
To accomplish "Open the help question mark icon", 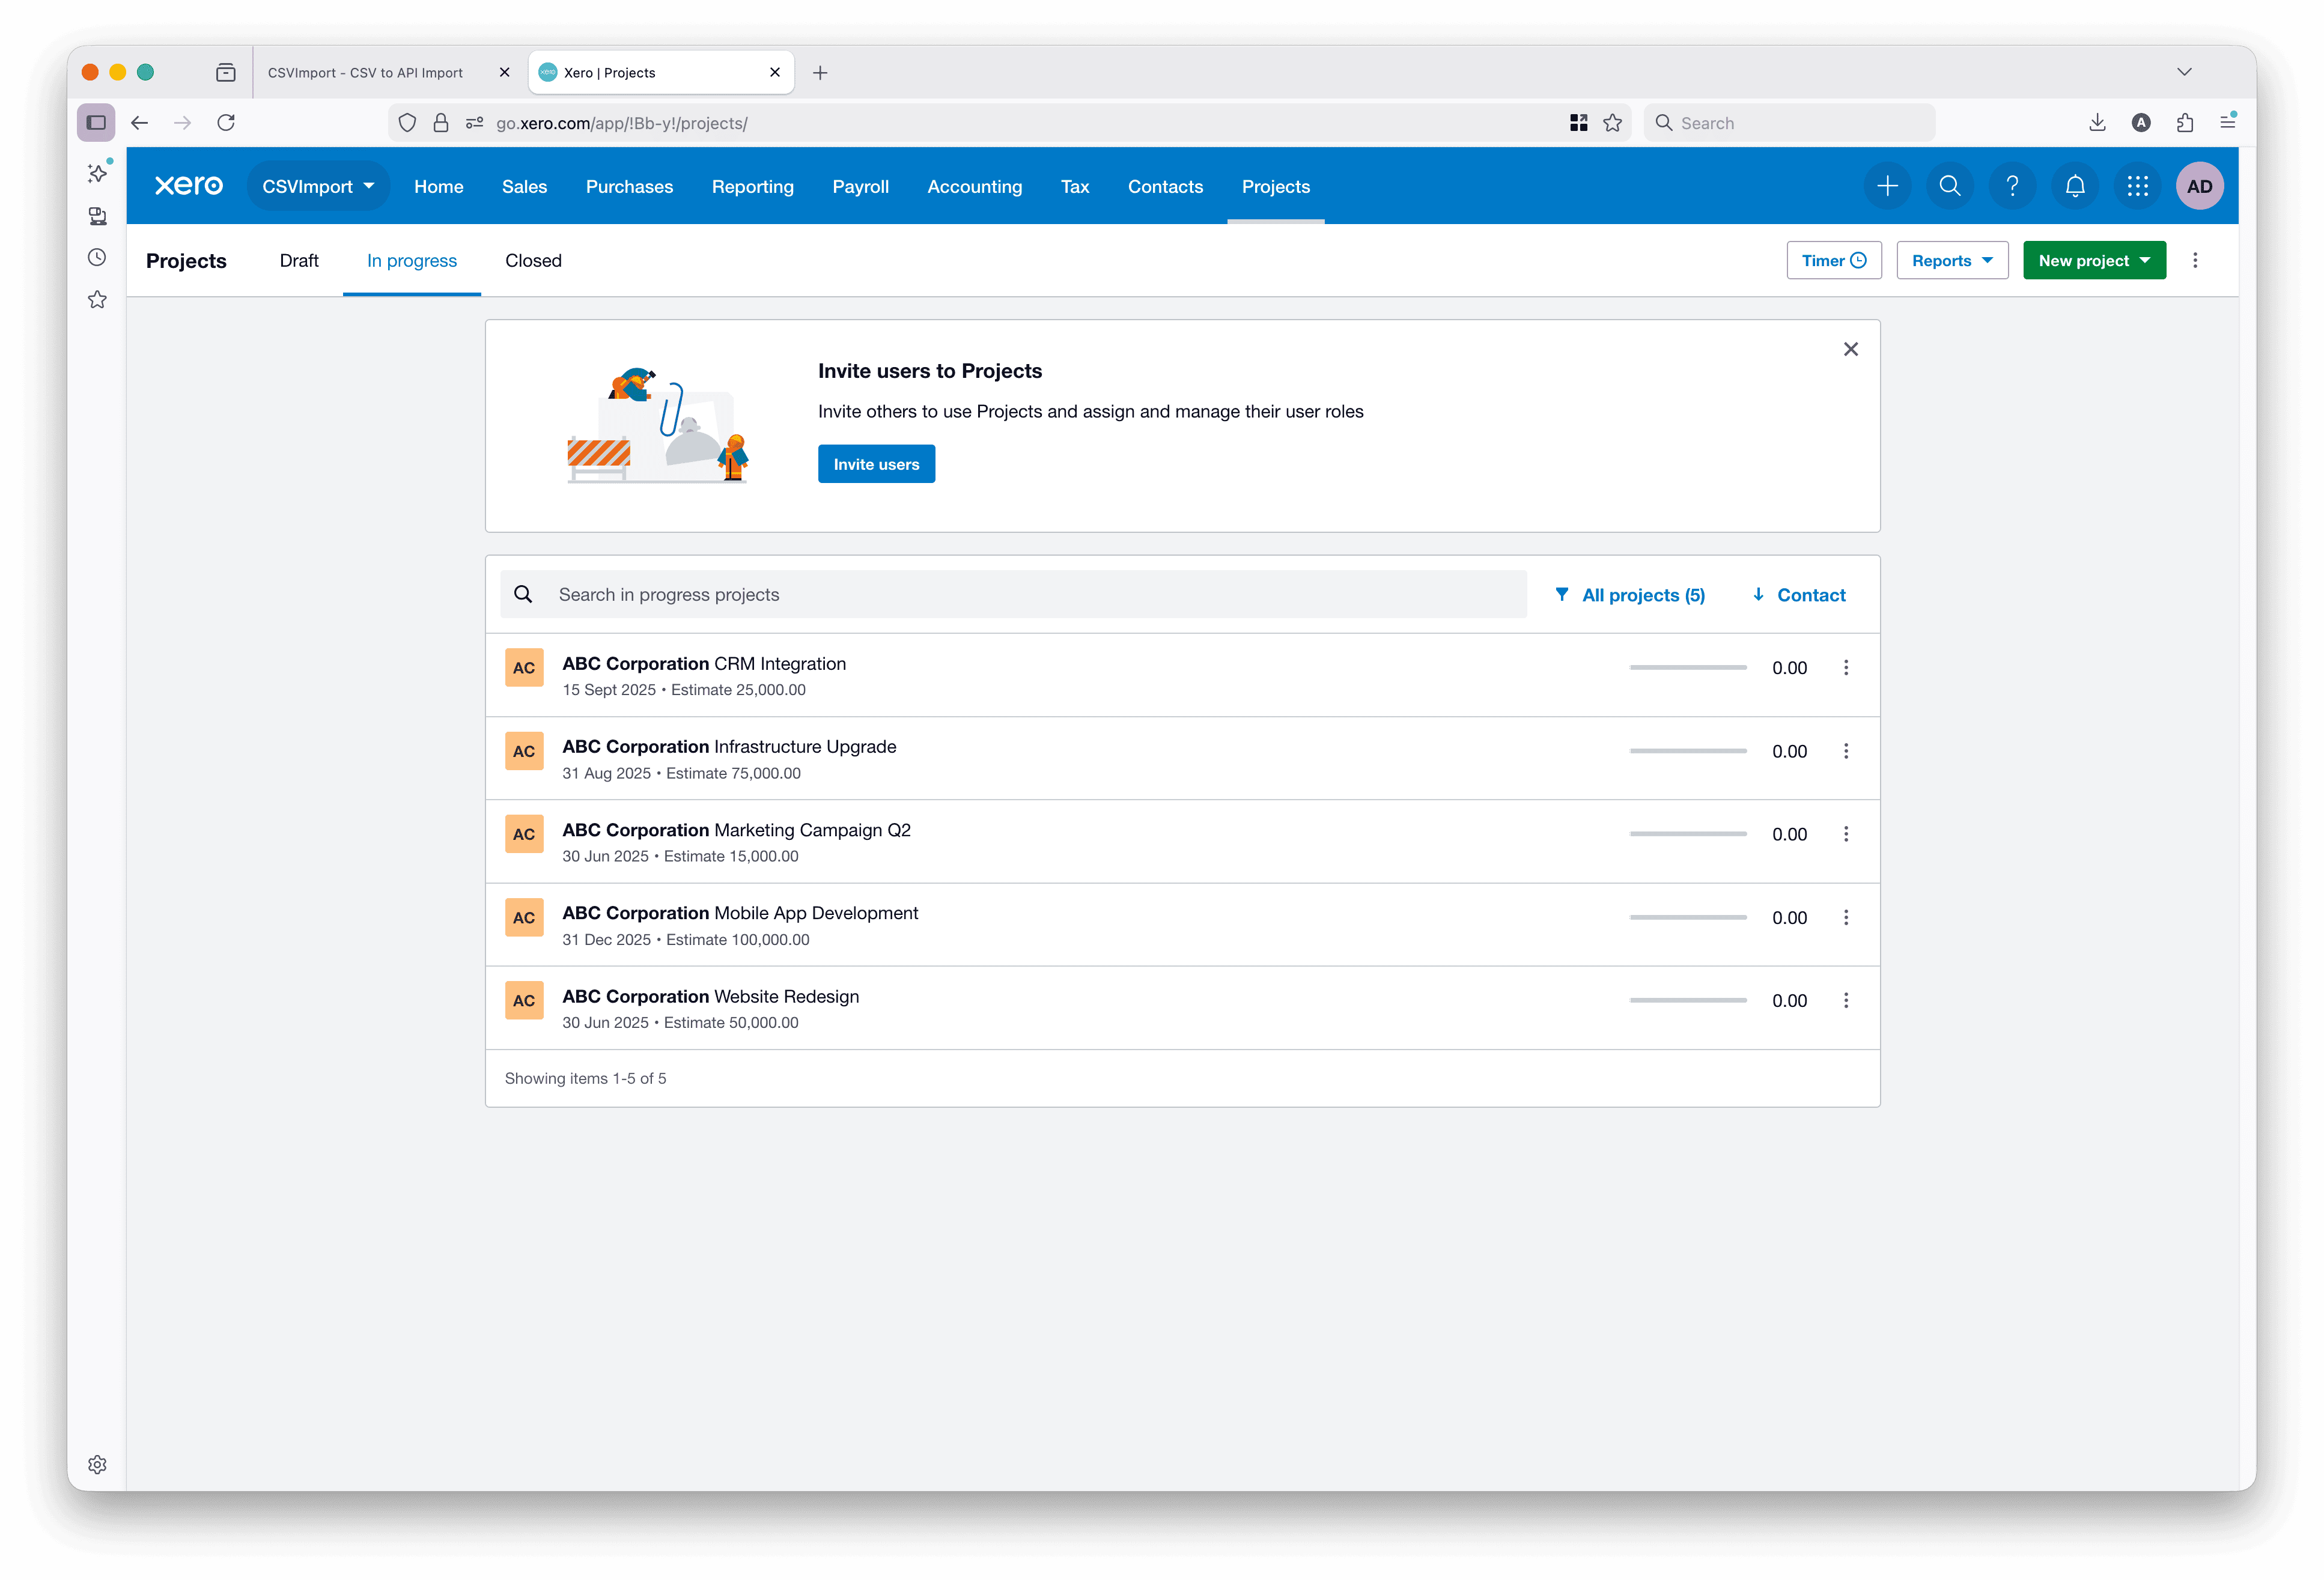I will [2012, 186].
